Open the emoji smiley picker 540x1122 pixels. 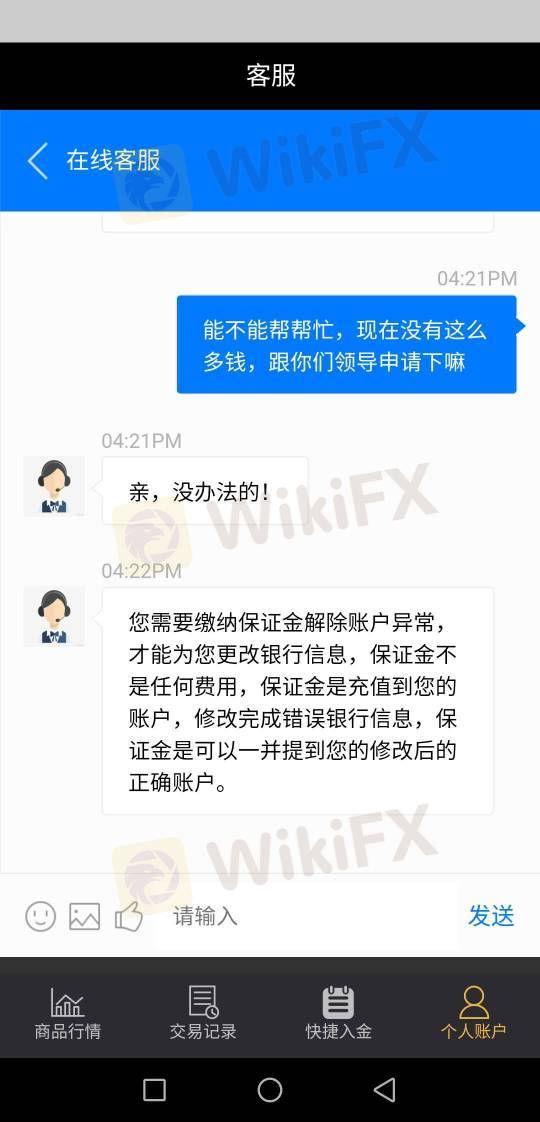coord(41,916)
